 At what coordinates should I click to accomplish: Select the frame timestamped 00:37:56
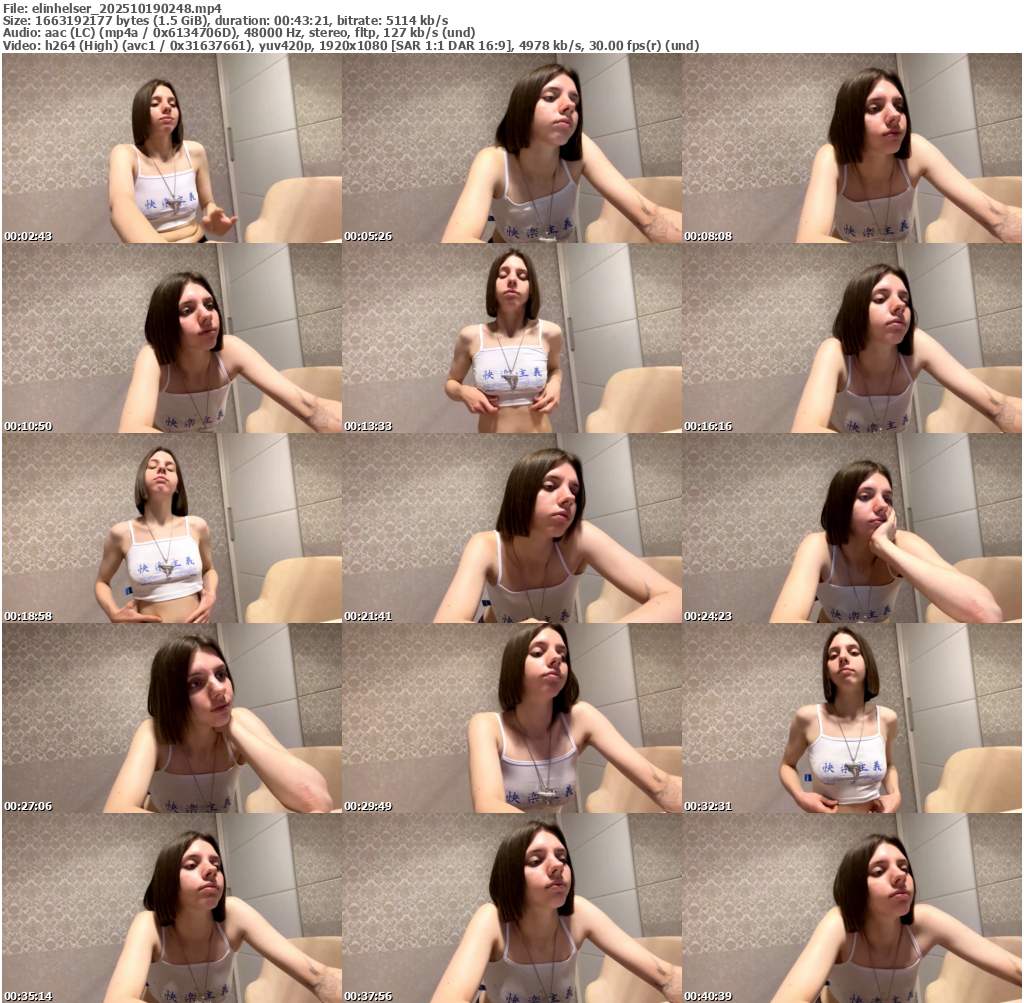(x=512, y=907)
